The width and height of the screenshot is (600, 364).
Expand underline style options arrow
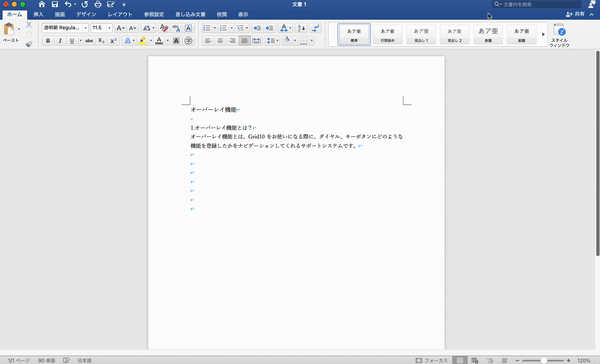80,41
